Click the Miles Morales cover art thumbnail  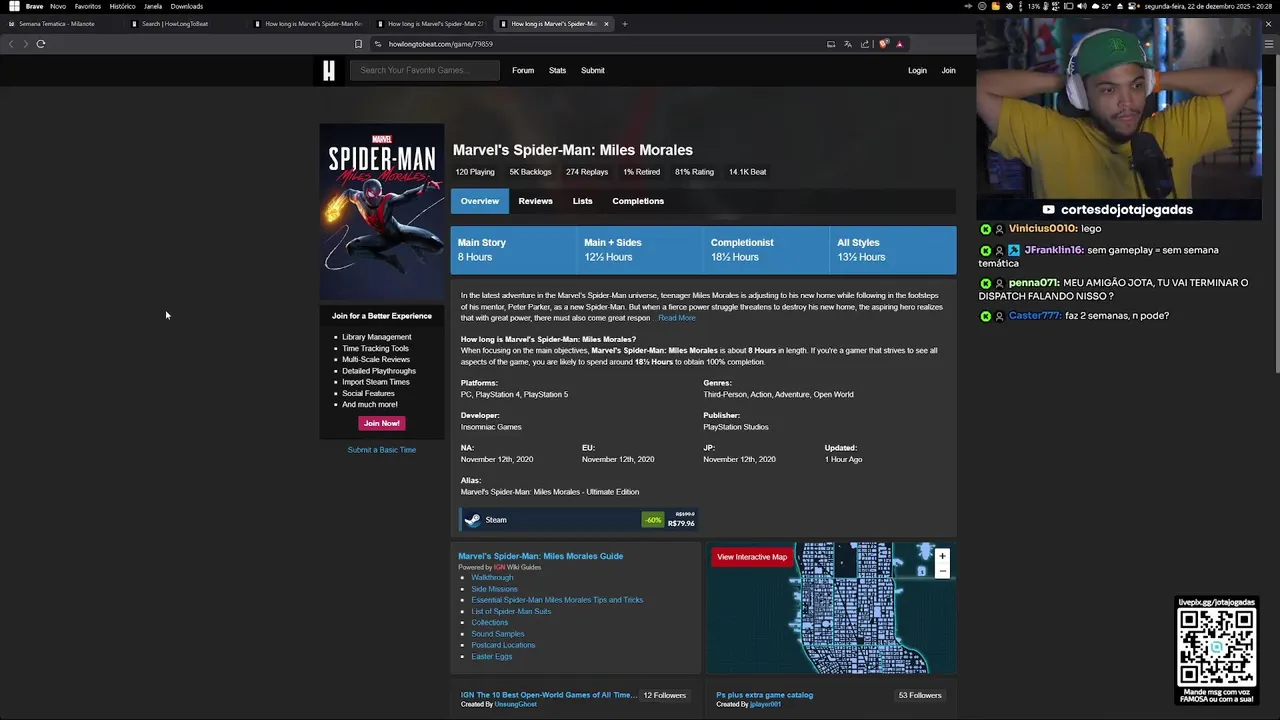coord(382,211)
